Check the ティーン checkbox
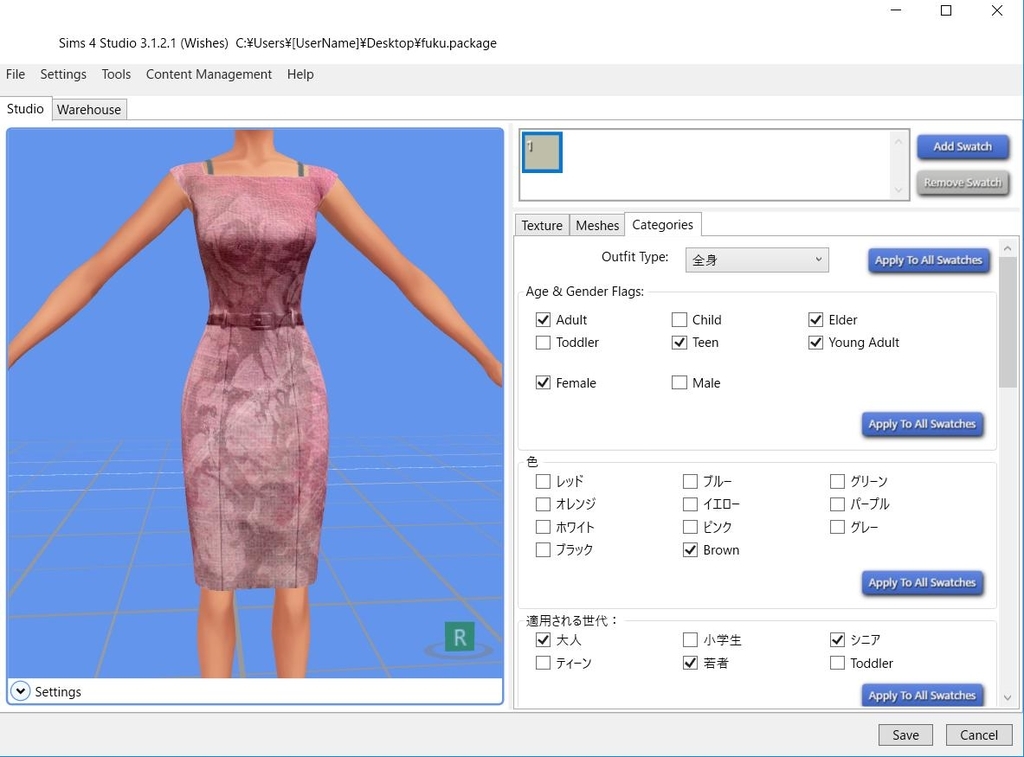This screenshot has width=1024, height=757. point(543,663)
